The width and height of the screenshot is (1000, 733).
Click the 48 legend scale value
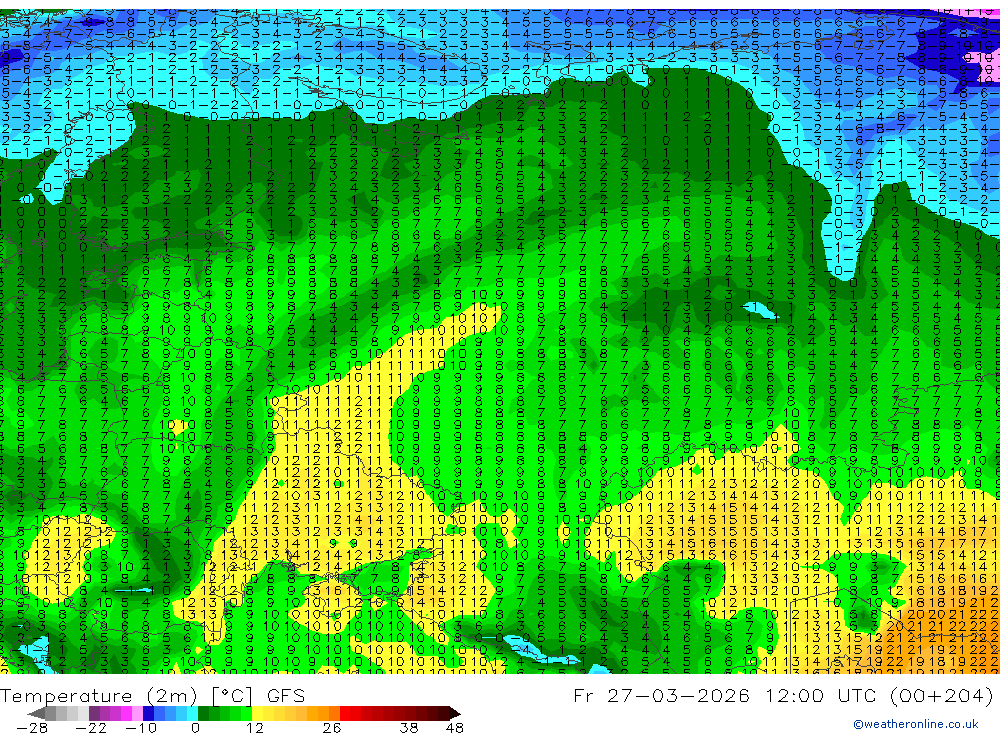[x=455, y=728]
